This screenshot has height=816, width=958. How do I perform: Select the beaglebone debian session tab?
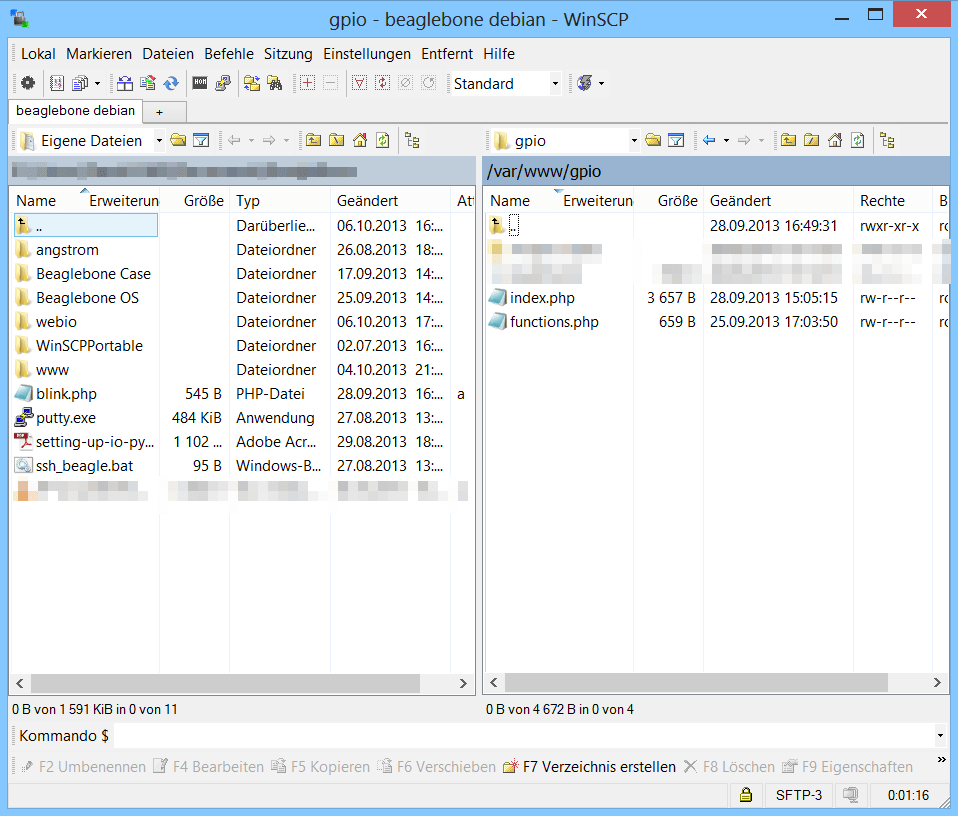(x=76, y=111)
